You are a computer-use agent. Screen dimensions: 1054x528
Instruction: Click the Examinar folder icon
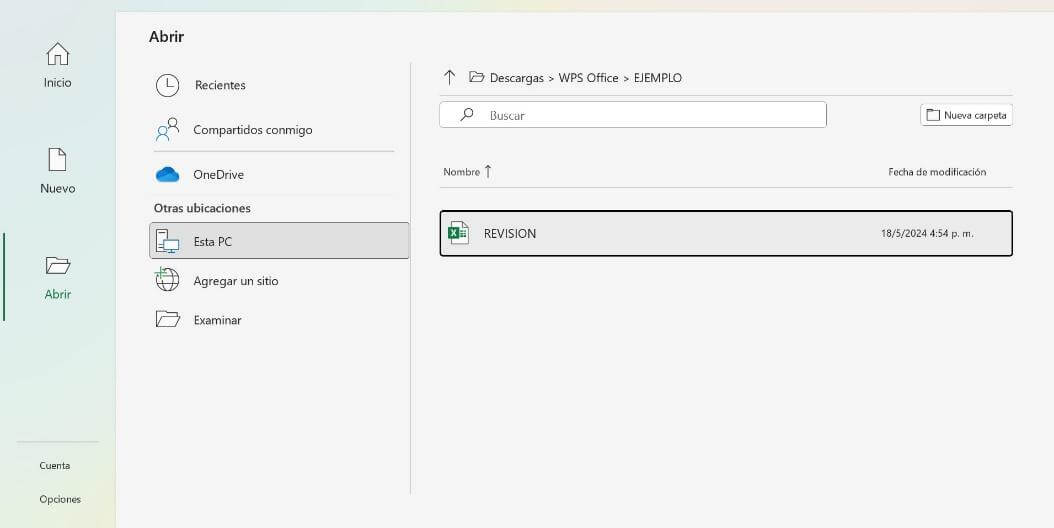coord(167,320)
